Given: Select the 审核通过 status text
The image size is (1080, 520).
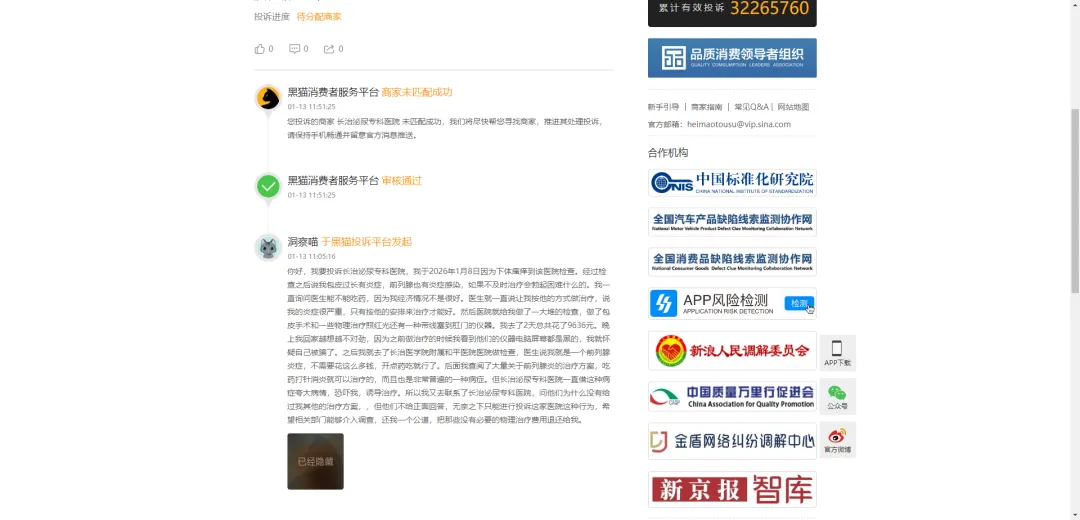Looking at the screenshot, I should pyautogui.click(x=402, y=180).
